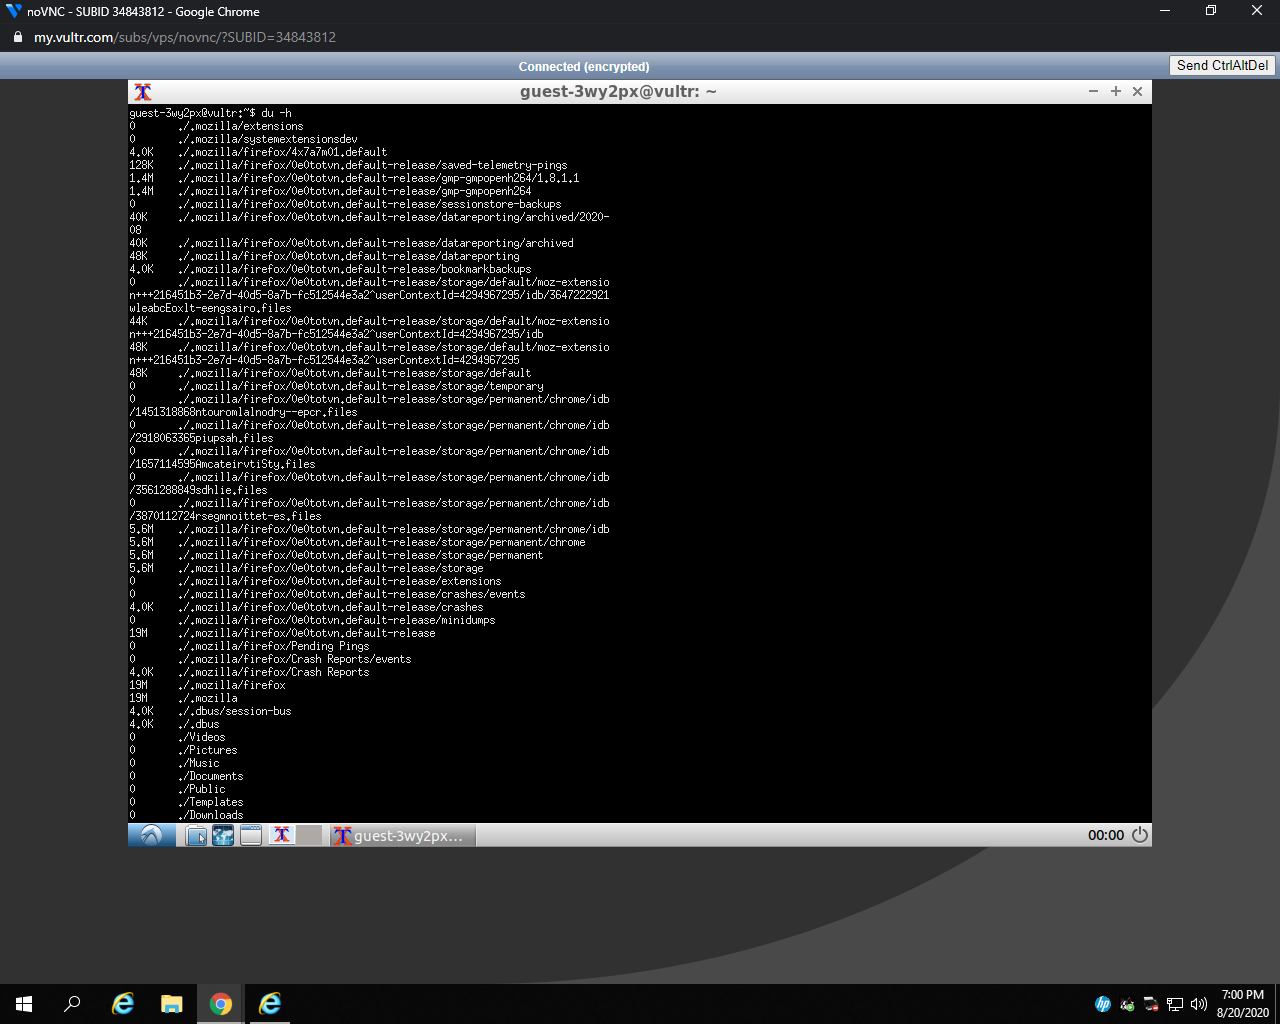This screenshot has height=1024, width=1280.
Task: Toggle show desktop using the window icon
Action: (x=250, y=836)
